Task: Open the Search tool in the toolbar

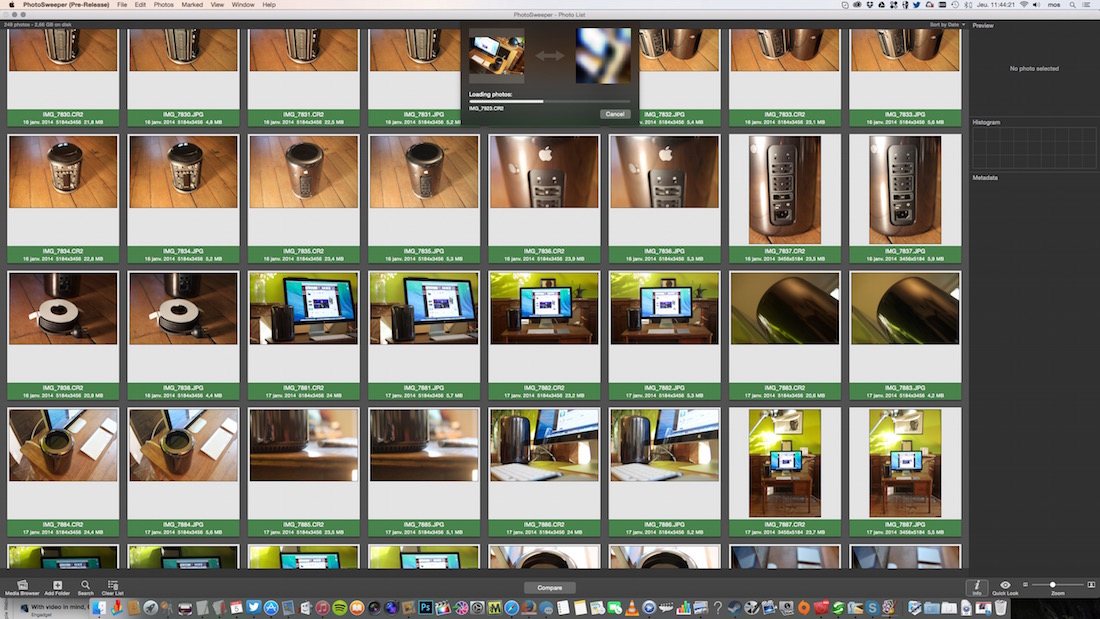Action: point(85,588)
